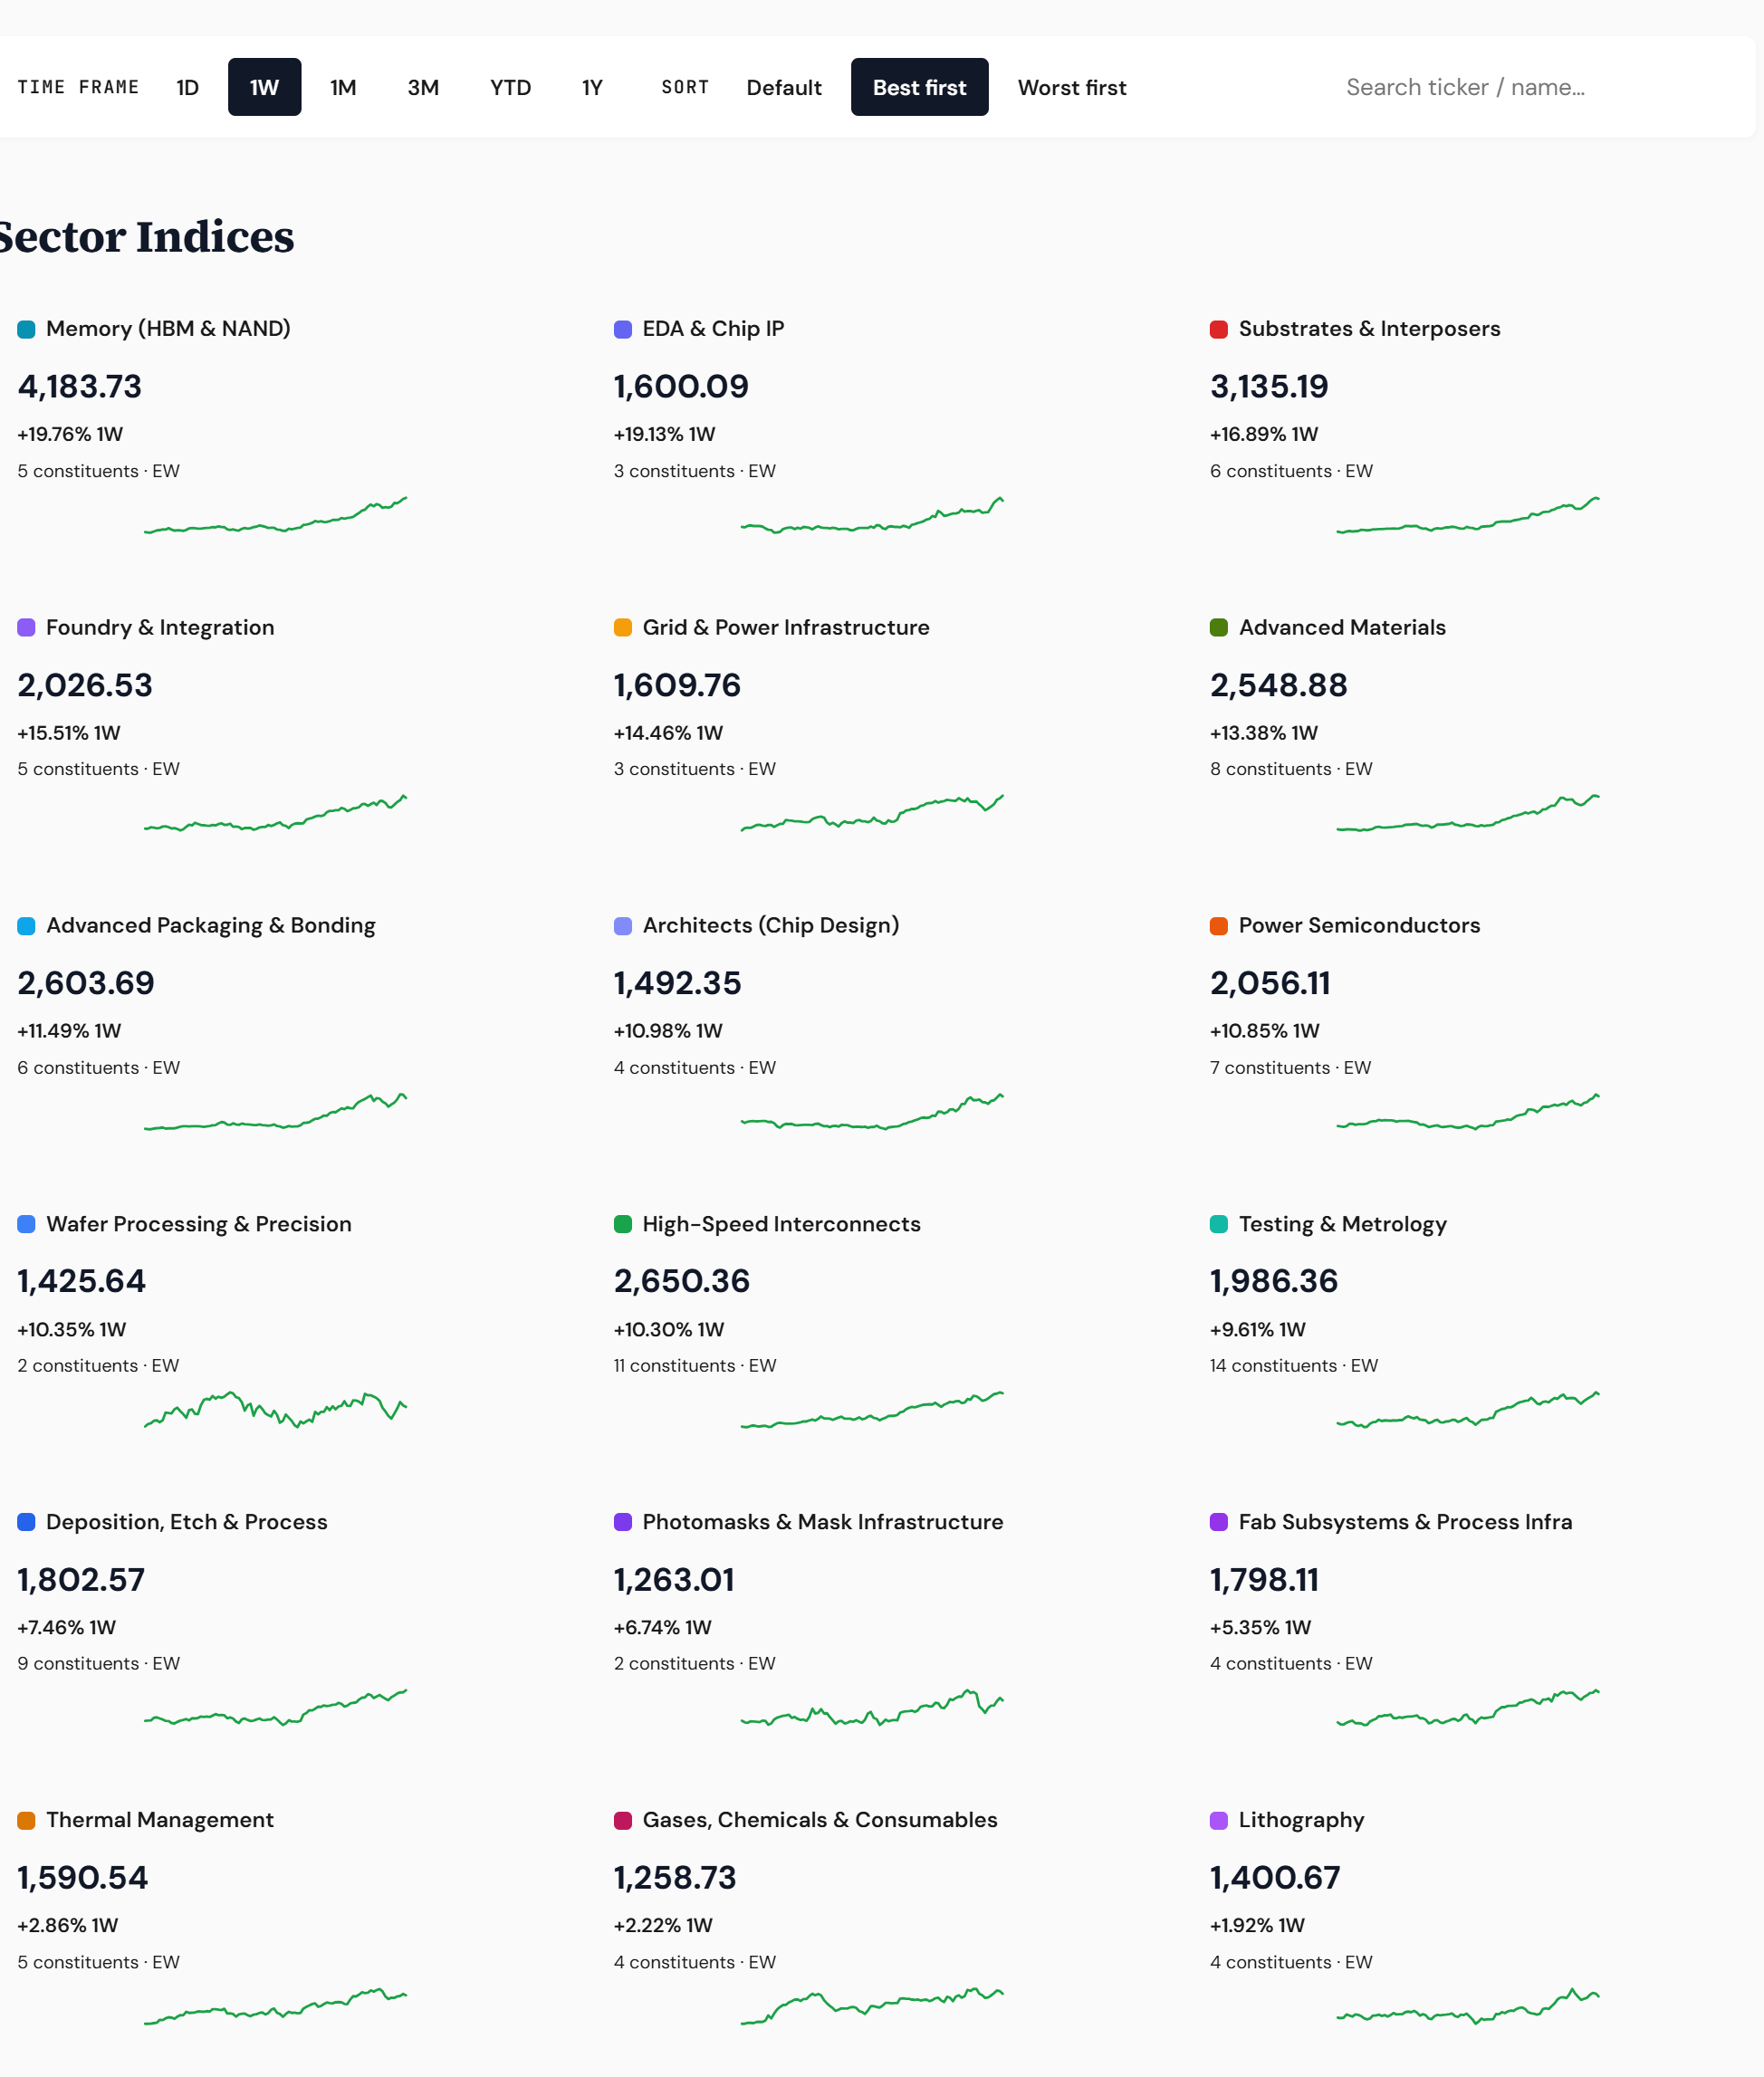Click the Thermal Management sparkline chart

click(x=275, y=2005)
